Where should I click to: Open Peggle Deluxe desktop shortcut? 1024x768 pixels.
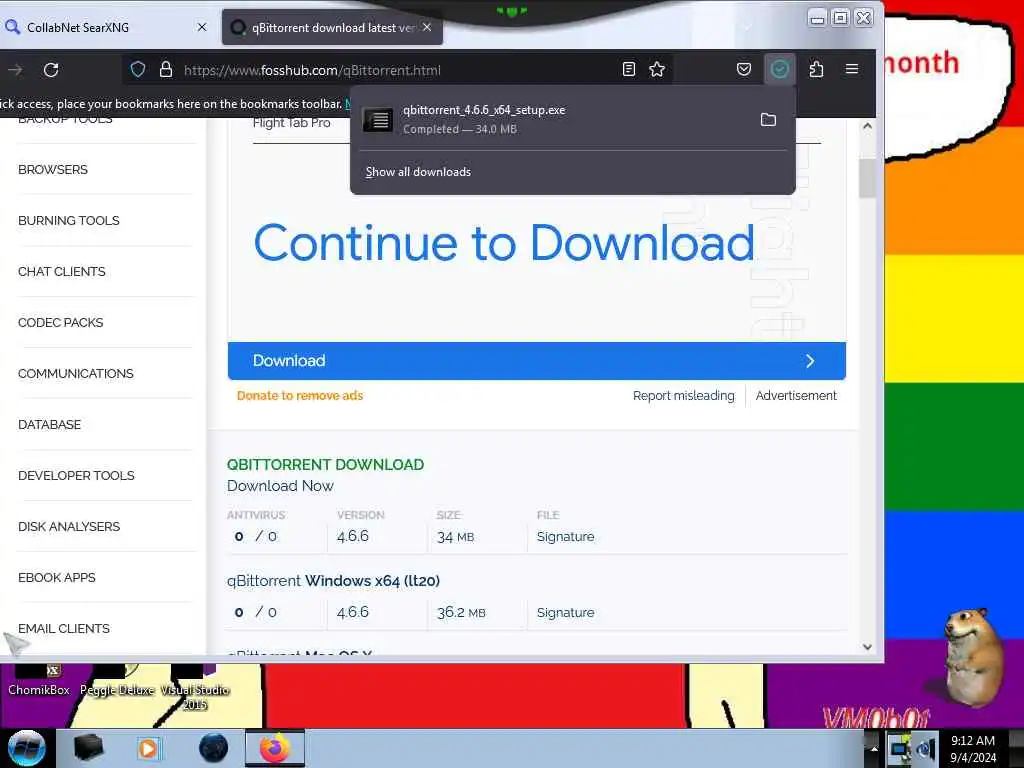click(118, 681)
